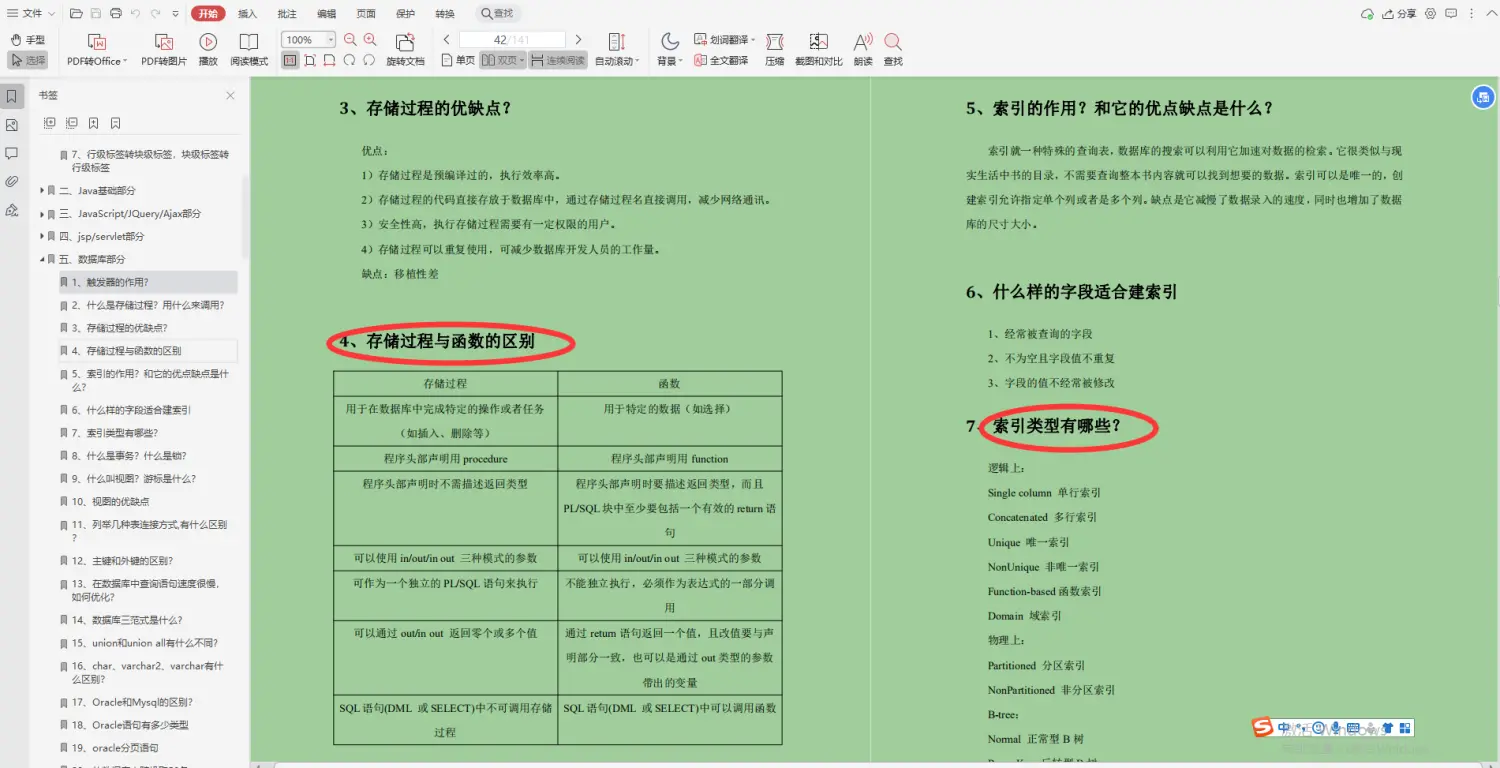The height and width of the screenshot is (768, 1500).
Task: Open the comments sidebar panel icon
Action: tap(12, 153)
